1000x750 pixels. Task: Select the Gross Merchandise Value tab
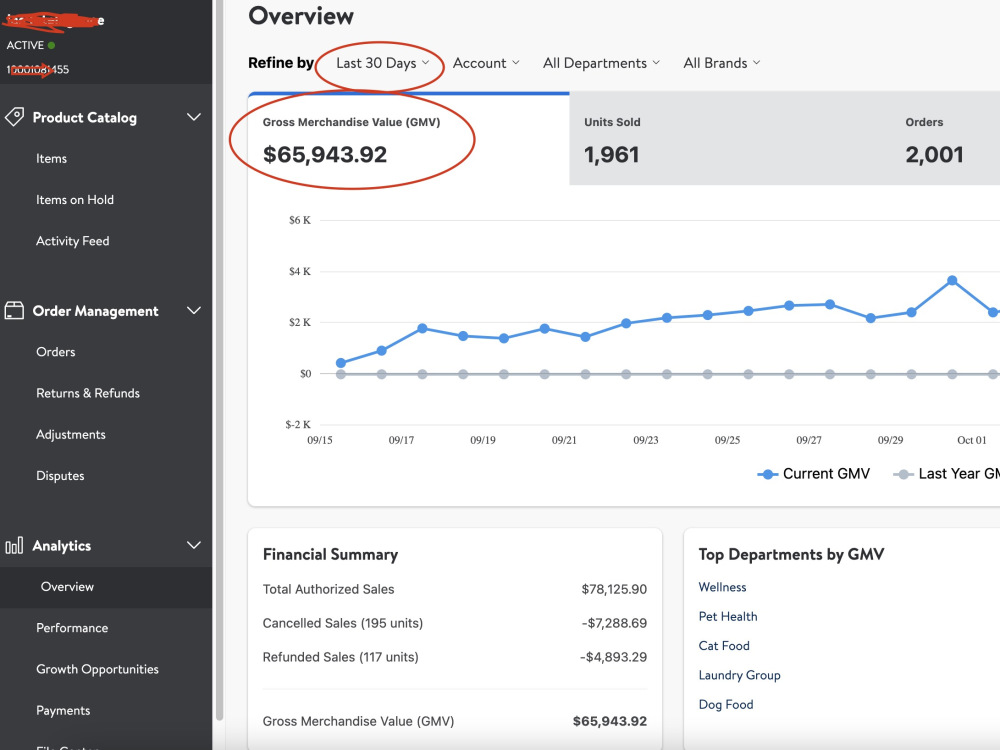pyautogui.click(x=408, y=139)
